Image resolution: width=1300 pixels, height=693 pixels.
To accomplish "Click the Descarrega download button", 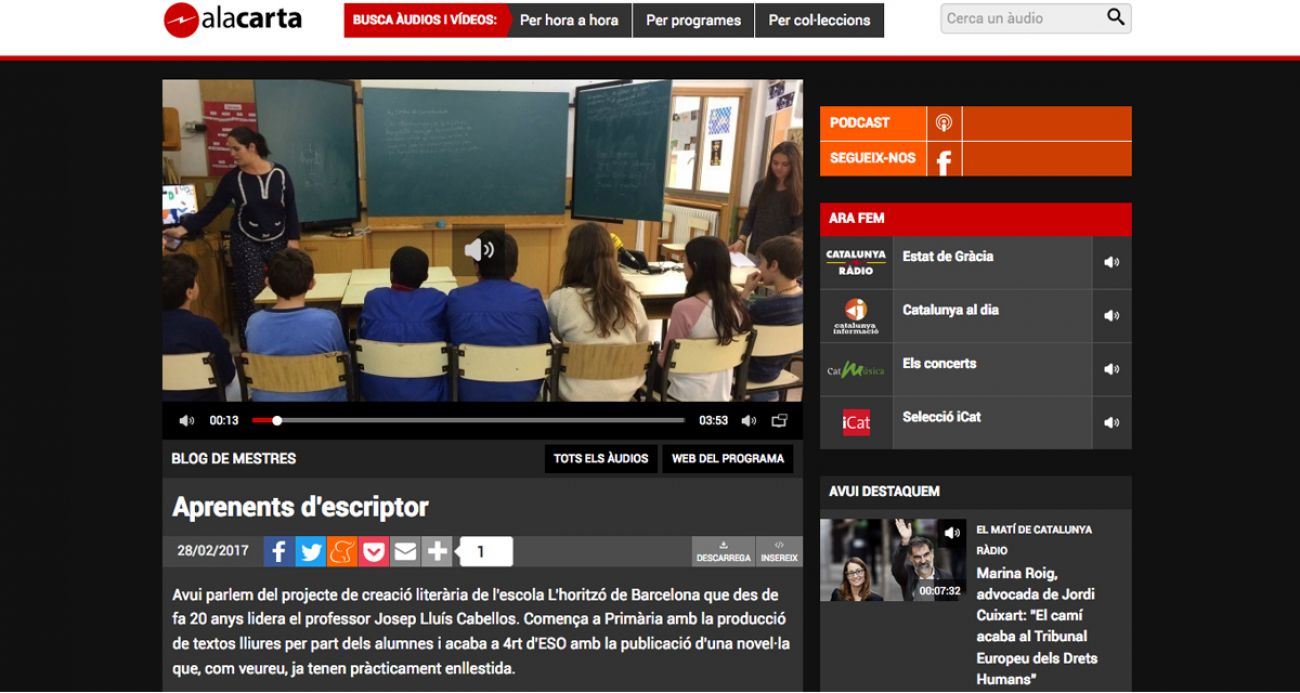I will [x=723, y=552].
